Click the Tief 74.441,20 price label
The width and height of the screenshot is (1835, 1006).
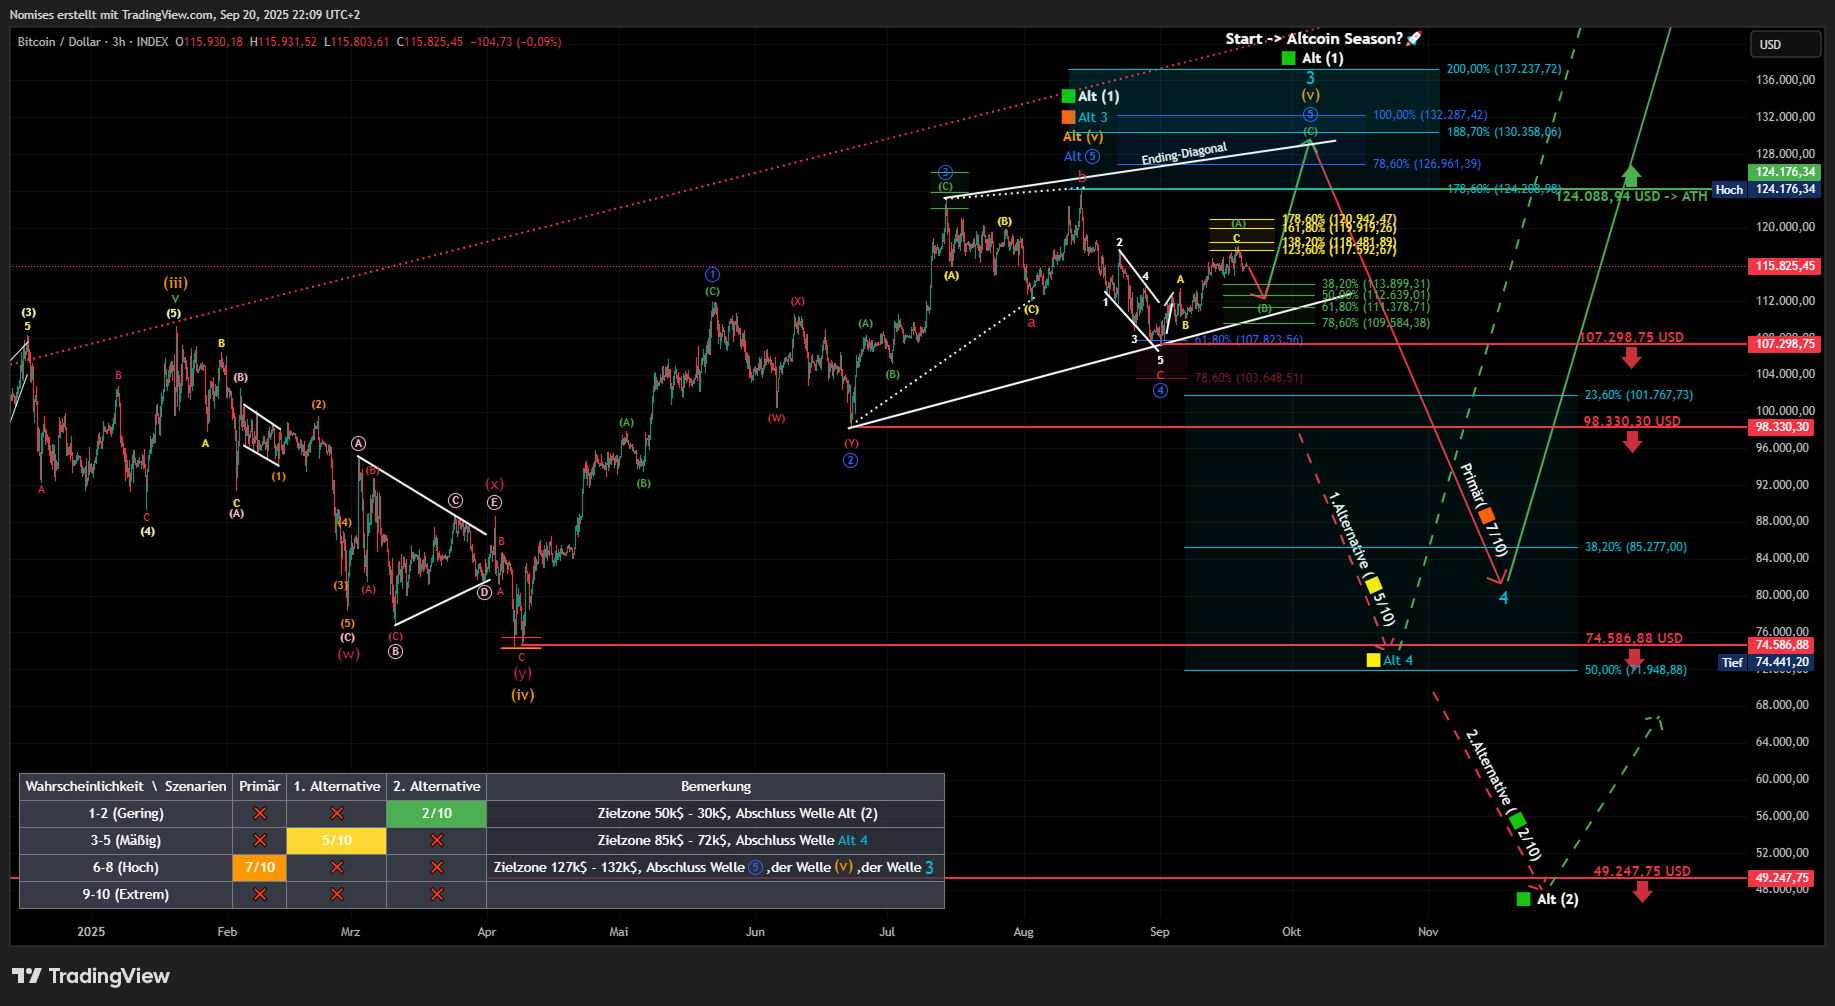click(1784, 662)
